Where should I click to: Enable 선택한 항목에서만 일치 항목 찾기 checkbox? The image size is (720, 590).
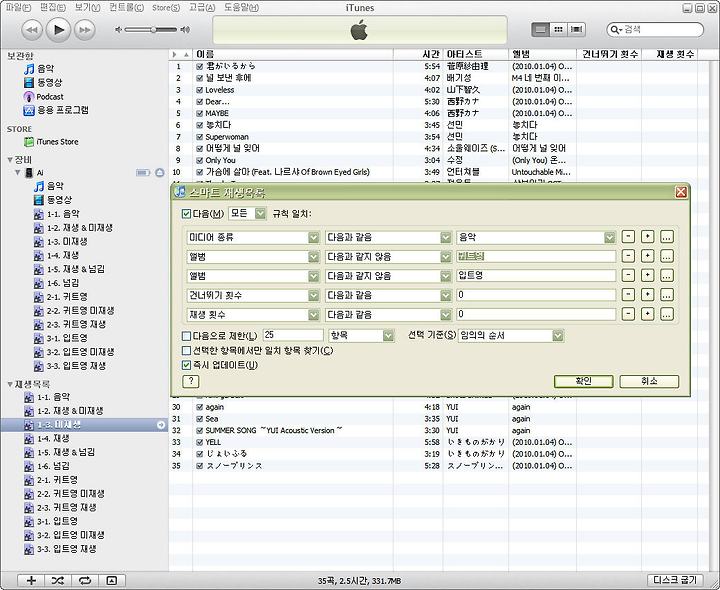(186, 351)
